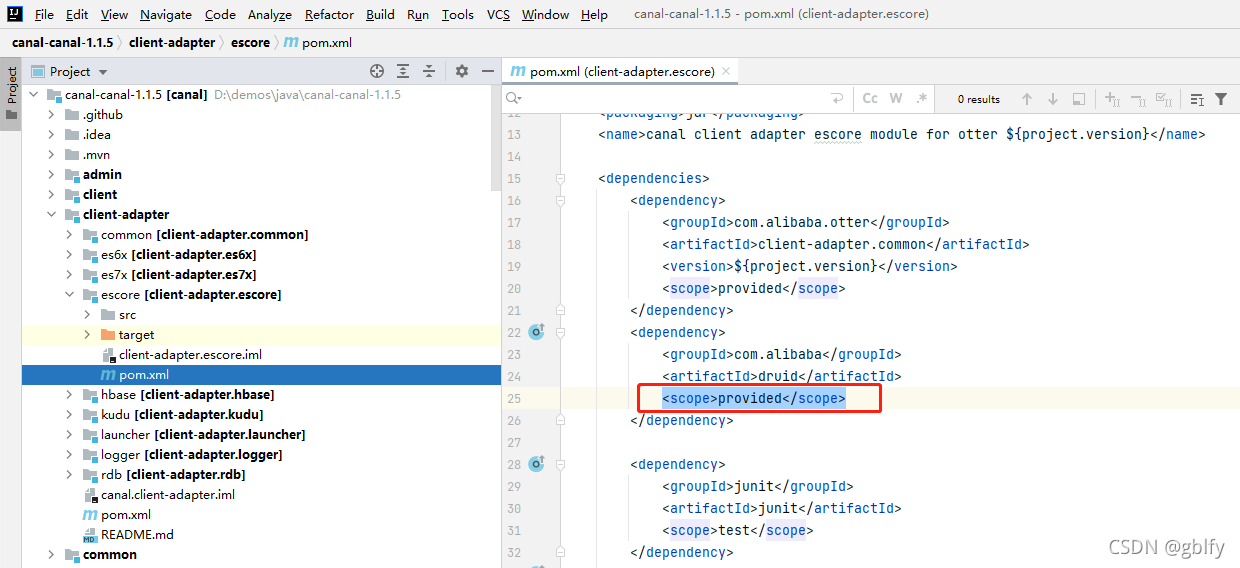Open the Refactor menu
The height and width of the screenshot is (568, 1240).
[x=329, y=14]
